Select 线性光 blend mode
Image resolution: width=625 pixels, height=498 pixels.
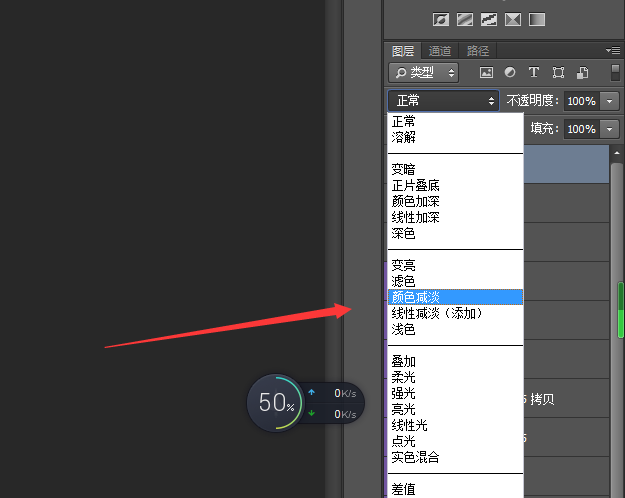coord(455,425)
